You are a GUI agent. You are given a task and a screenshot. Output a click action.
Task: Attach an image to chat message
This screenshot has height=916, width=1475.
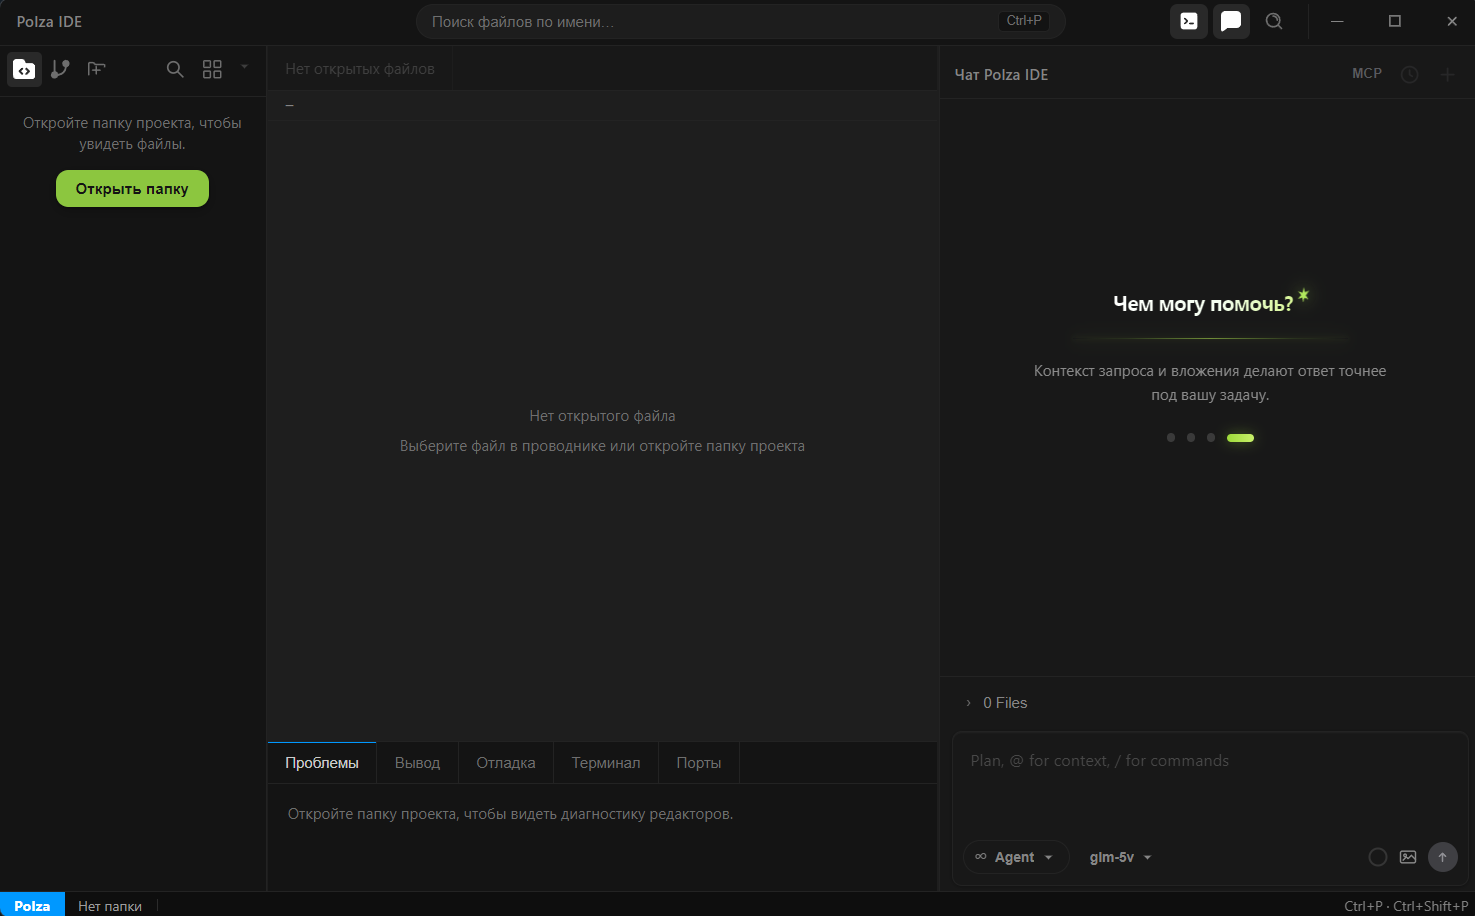click(x=1408, y=857)
